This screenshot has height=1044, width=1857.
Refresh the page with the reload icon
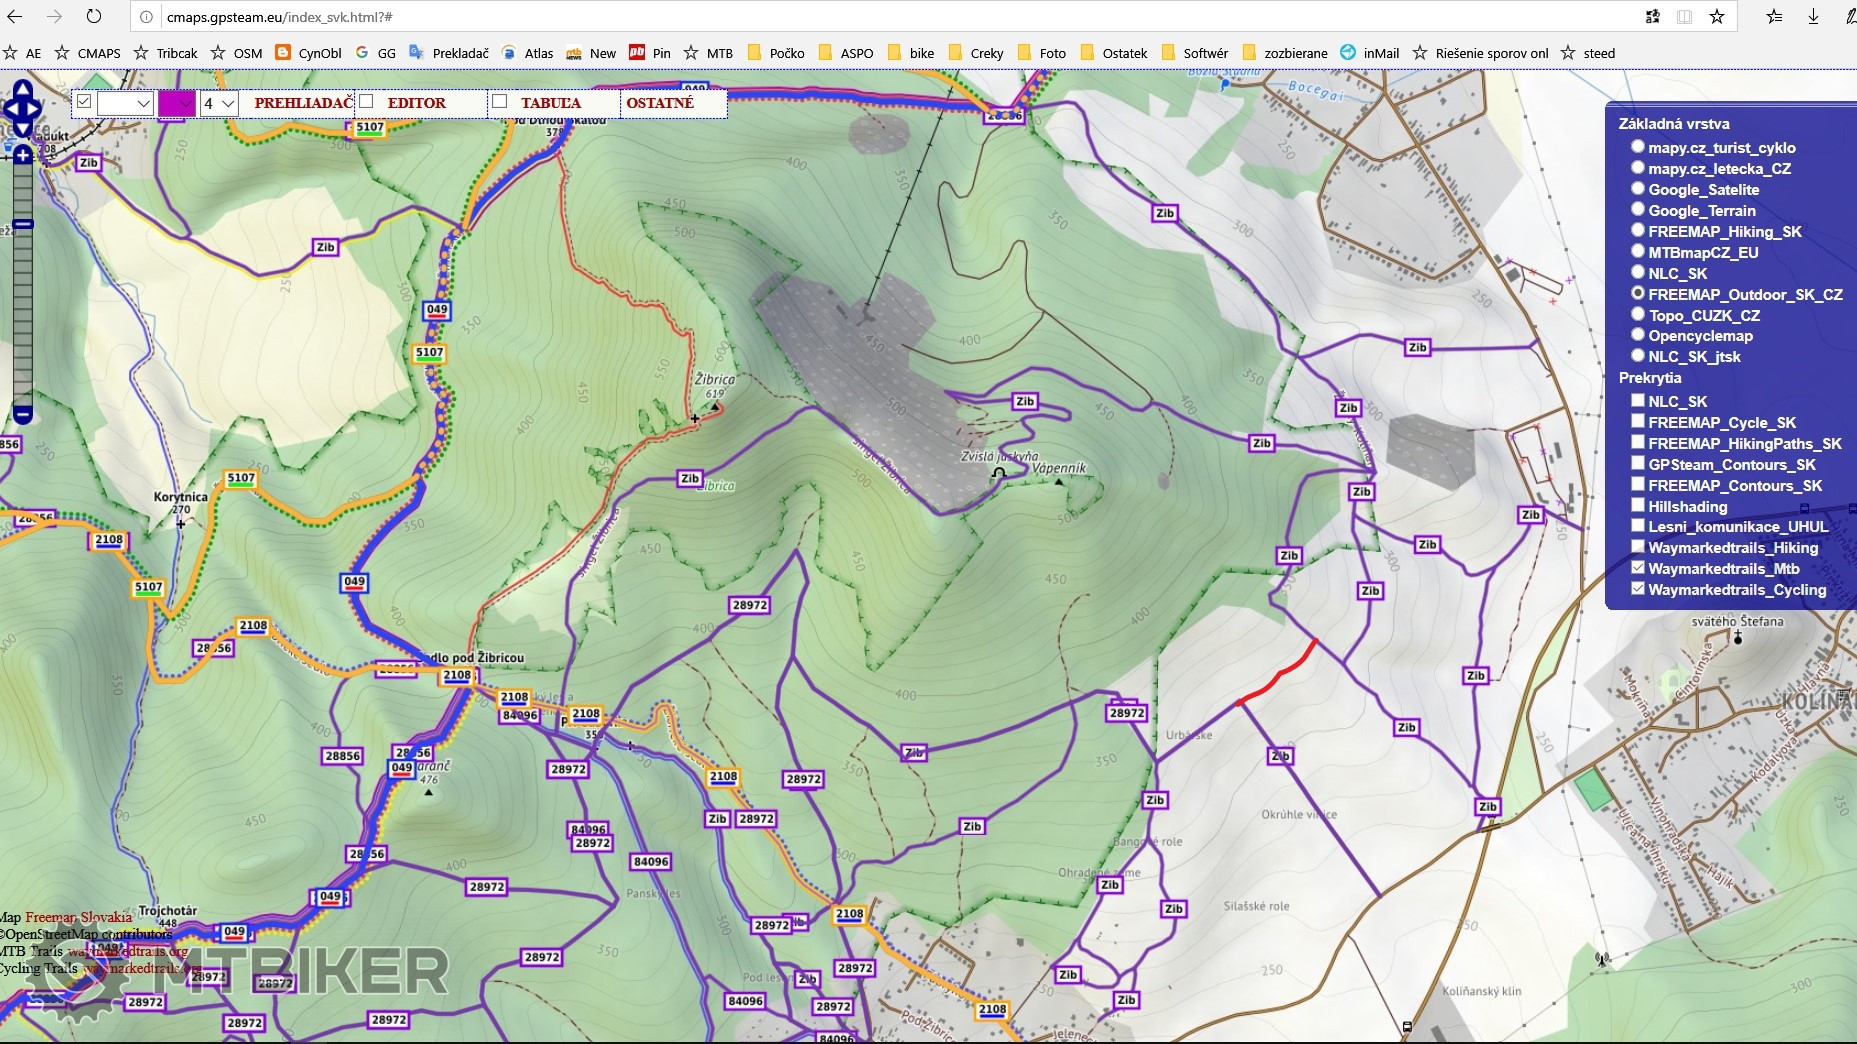pyautogui.click(x=93, y=17)
